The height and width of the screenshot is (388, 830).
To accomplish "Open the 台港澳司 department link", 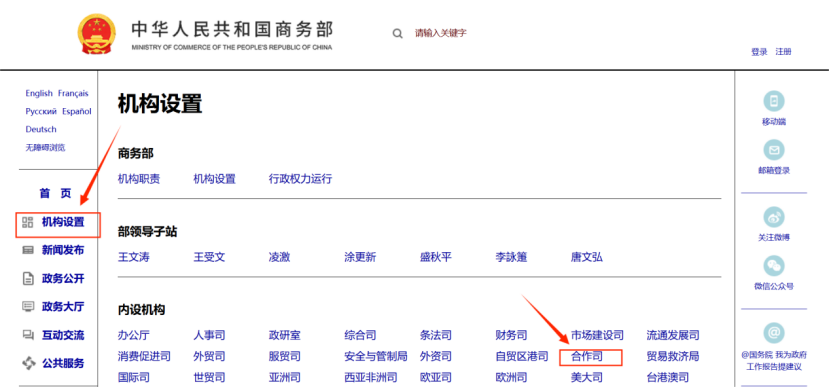I will [x=667, y=377].
